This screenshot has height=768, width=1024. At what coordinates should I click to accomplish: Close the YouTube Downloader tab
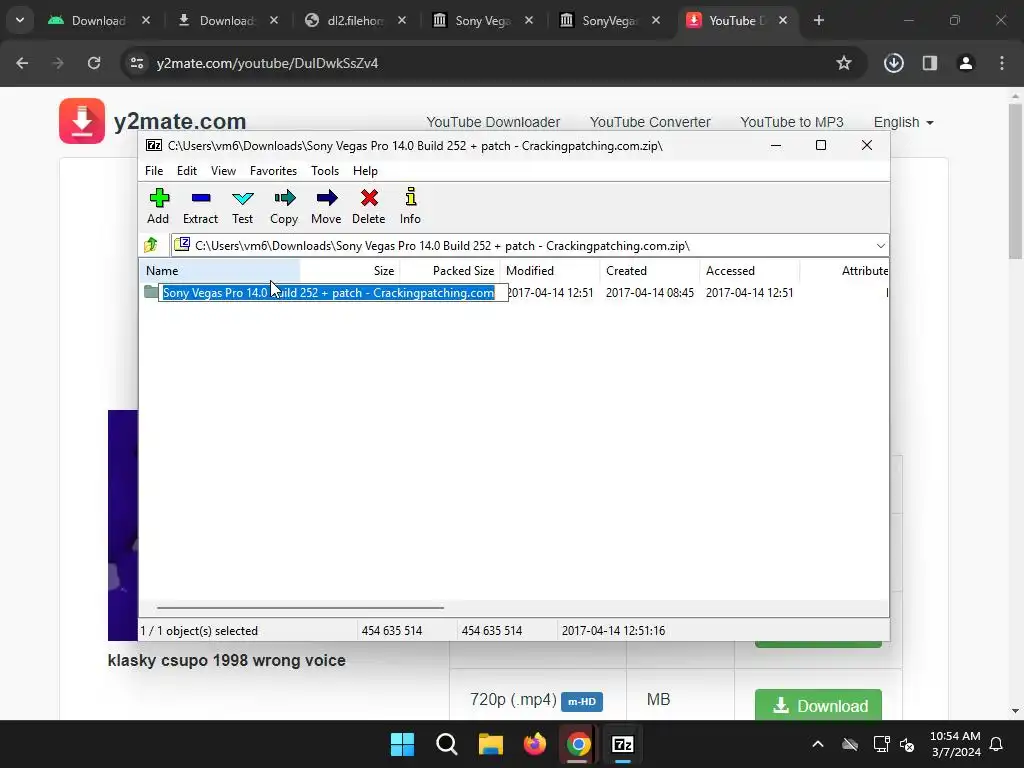pos(783,20)
